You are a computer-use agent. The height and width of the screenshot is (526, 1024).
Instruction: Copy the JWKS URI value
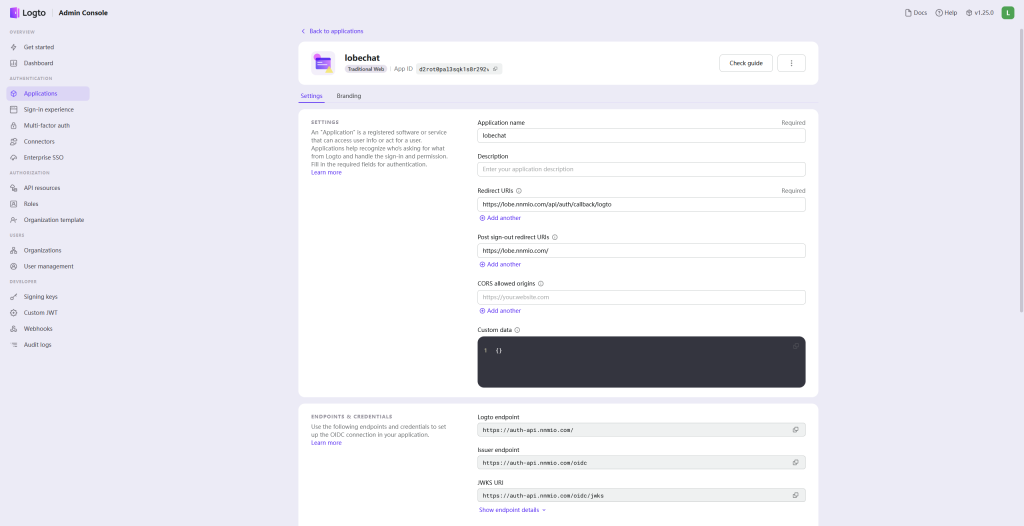point(795,495)
